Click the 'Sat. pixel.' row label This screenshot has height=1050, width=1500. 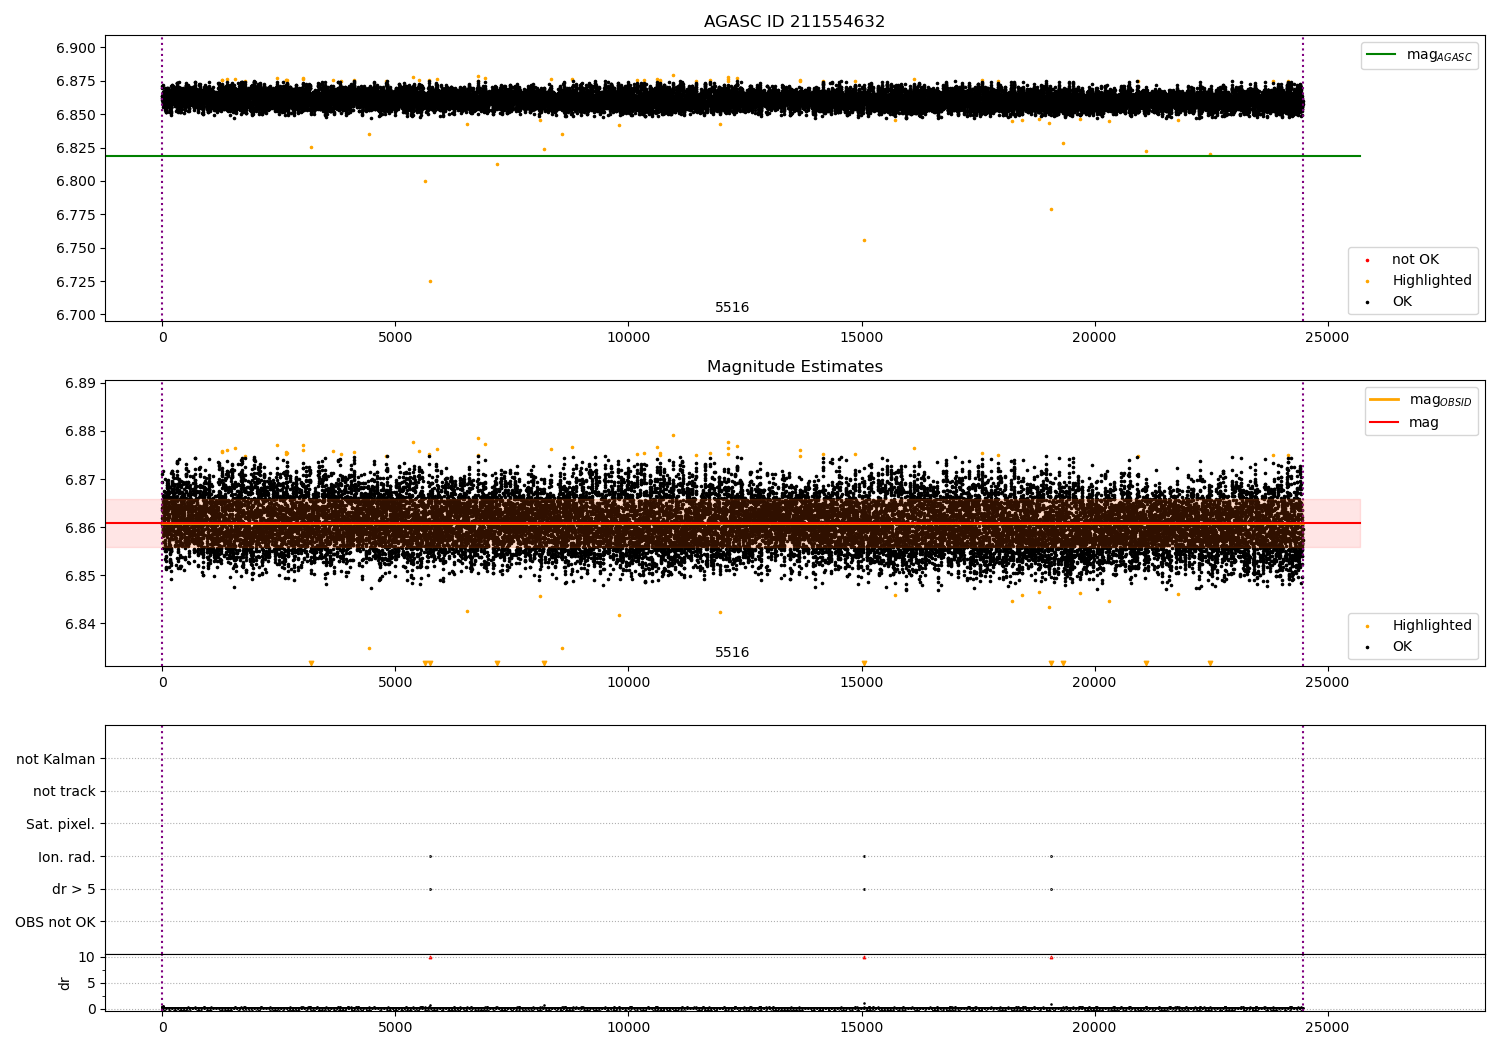point(60,825)
